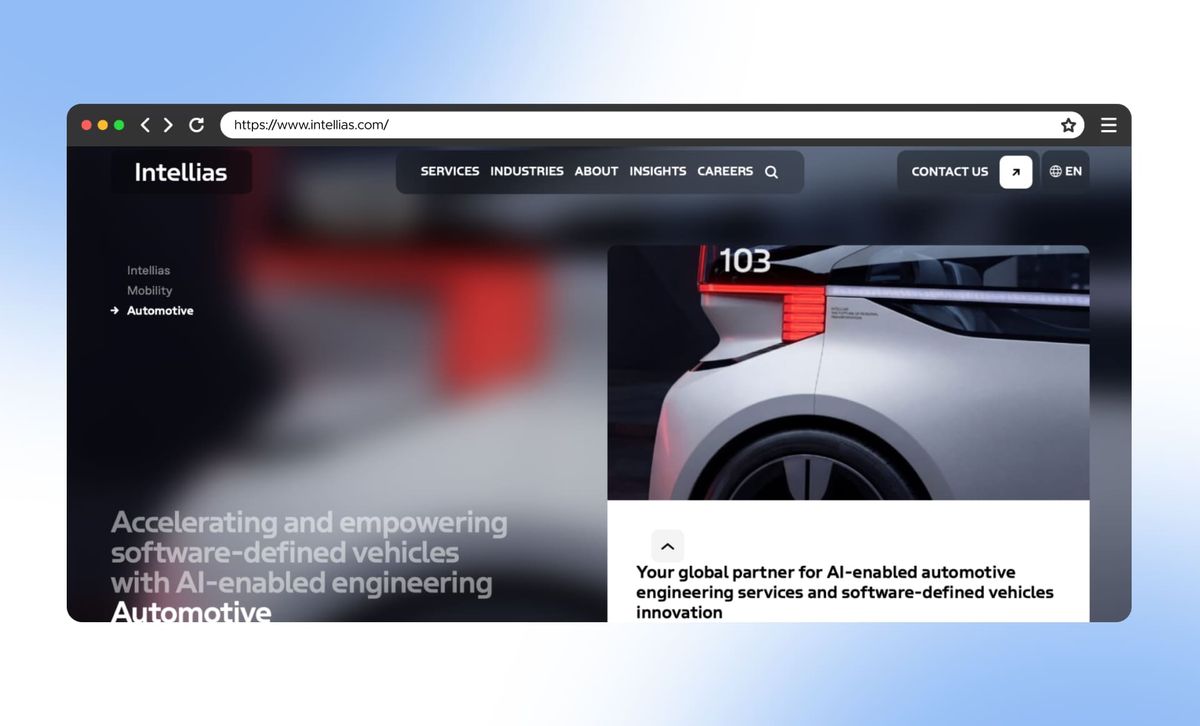
Task: Bookmark page with the star icon
Action: tap(1068, 125)
